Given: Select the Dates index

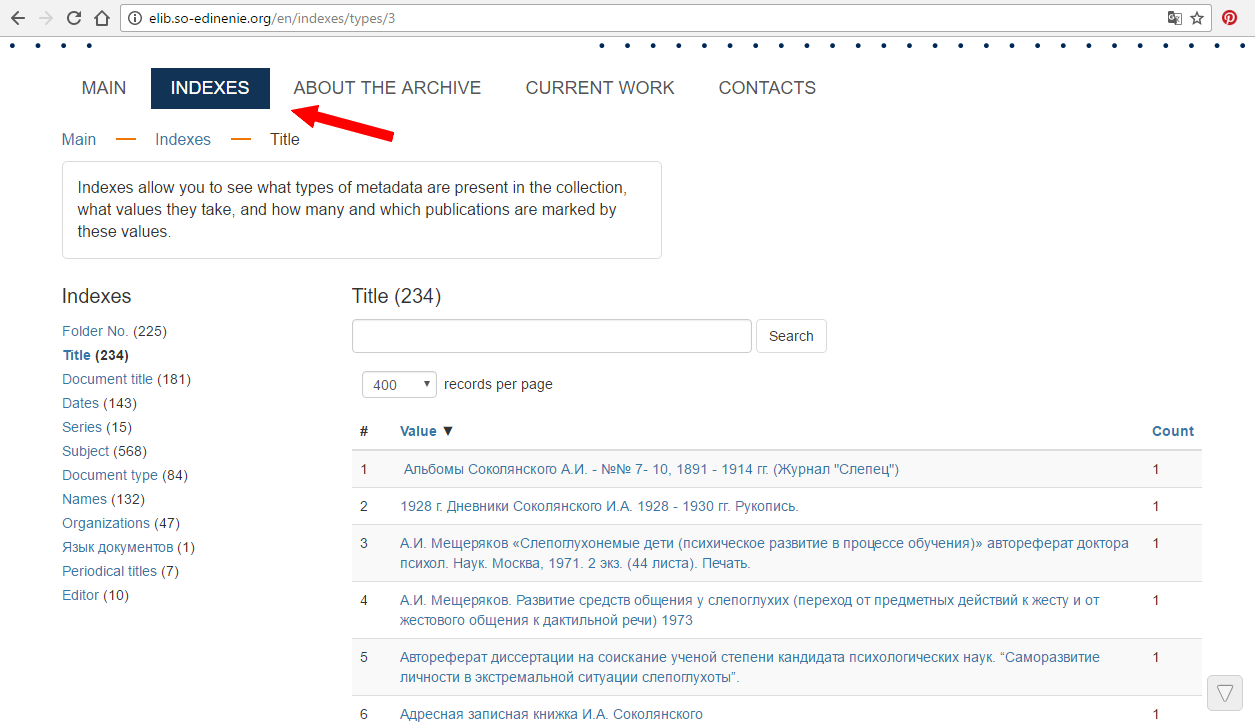Looking at the screenshot, I should (80, 403).
